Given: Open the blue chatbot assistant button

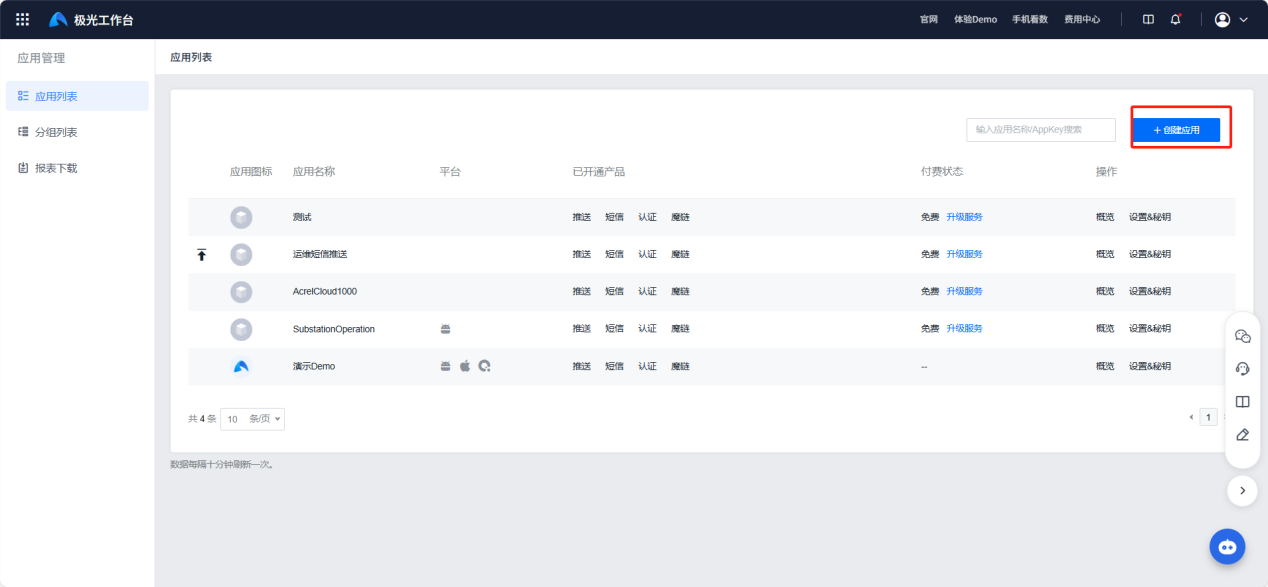Looking at the screenshot, I should click(1227, 547).
